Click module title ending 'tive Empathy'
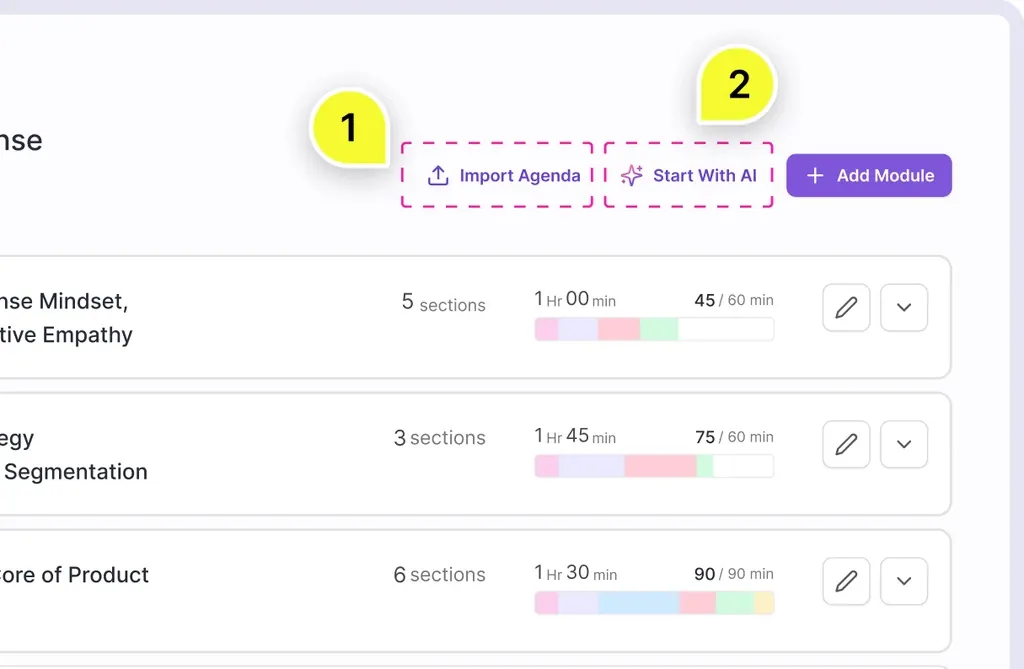The width and height of the screenshot is (1024, 669). click(x=66, y=318)
